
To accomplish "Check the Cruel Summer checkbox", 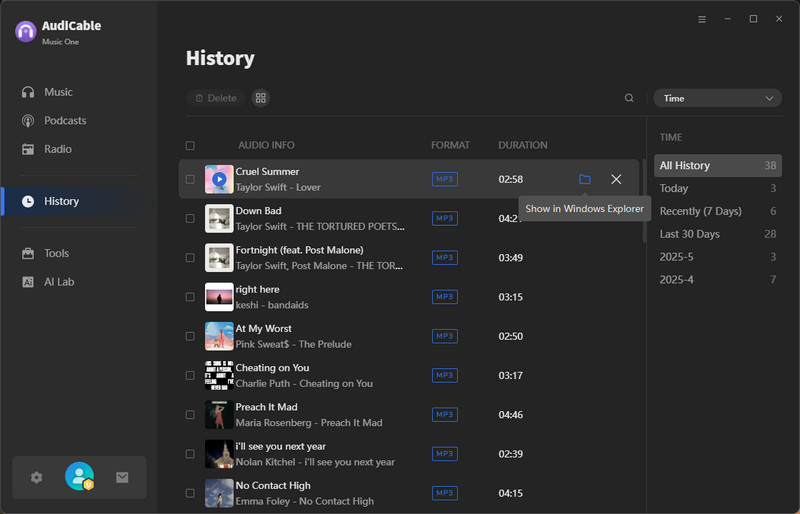I will point(190,179).
